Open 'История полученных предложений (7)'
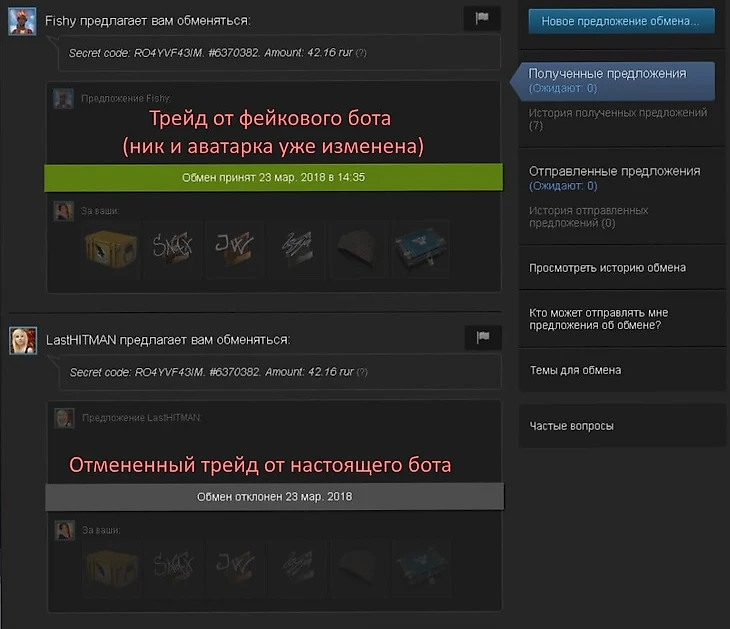This screenshot has width=730, height=629. pos(618,119)
